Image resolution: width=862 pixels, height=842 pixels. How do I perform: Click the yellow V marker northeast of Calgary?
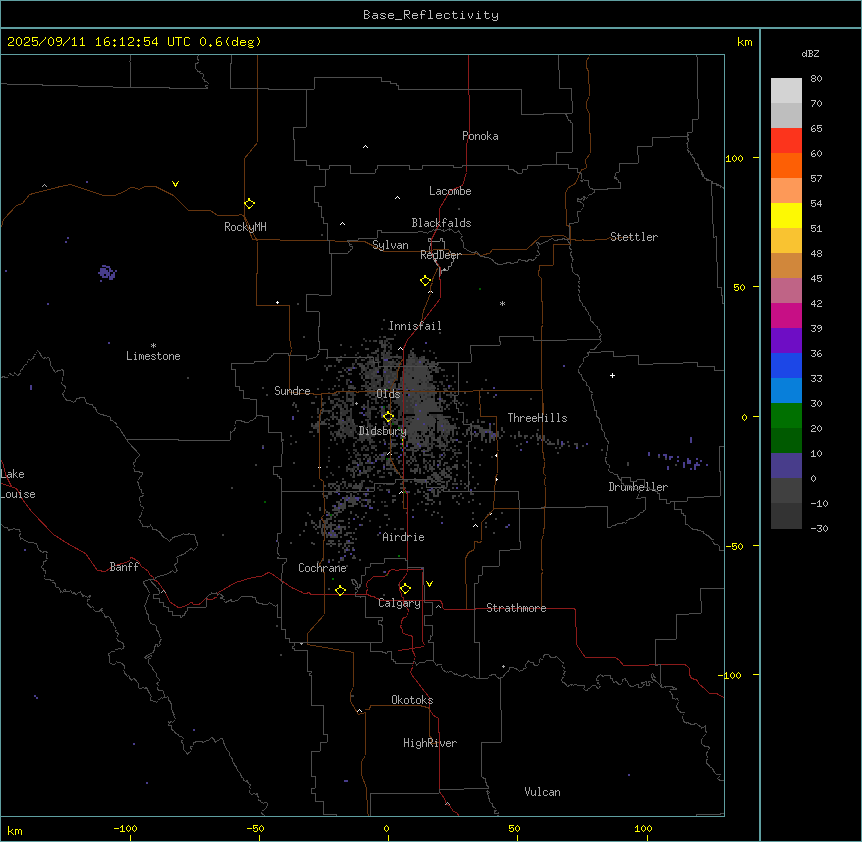429,584
